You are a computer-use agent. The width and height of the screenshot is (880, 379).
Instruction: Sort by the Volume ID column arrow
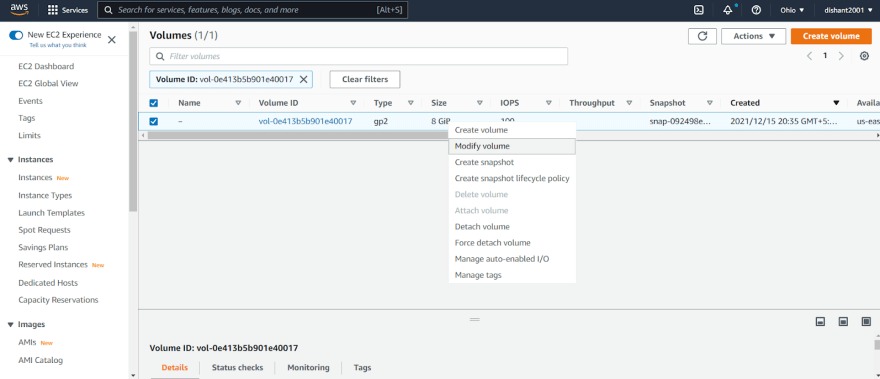click(353, 103)
